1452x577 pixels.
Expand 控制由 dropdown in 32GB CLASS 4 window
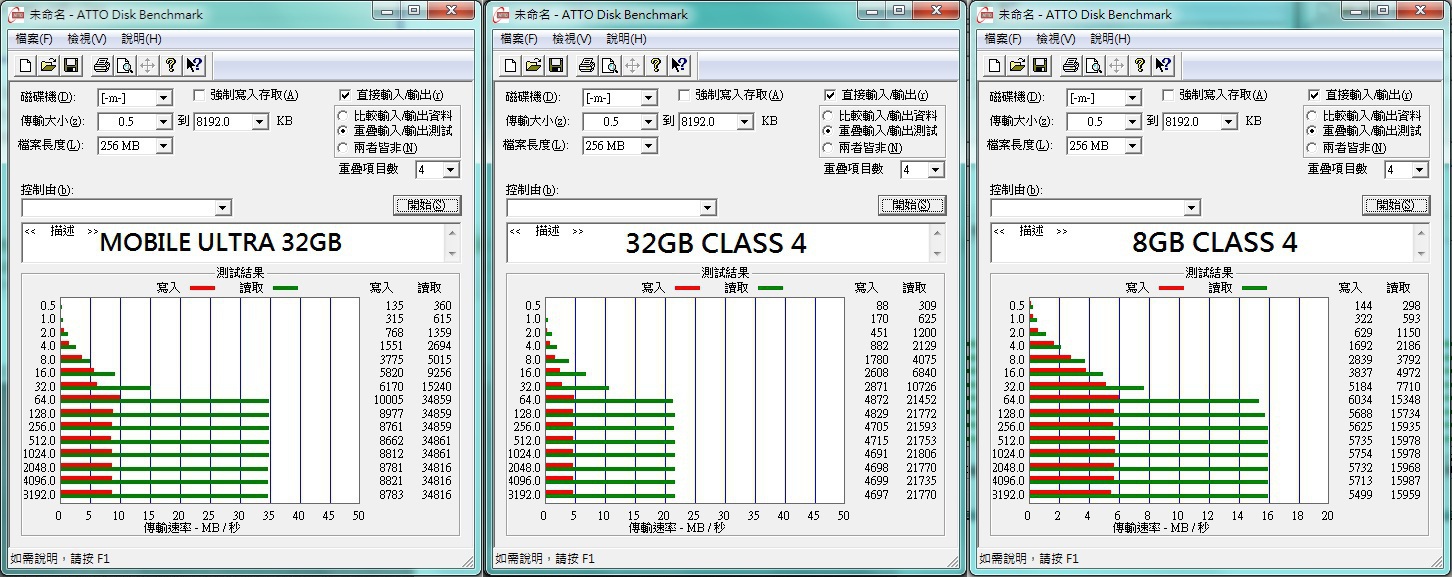click(708, 208)
